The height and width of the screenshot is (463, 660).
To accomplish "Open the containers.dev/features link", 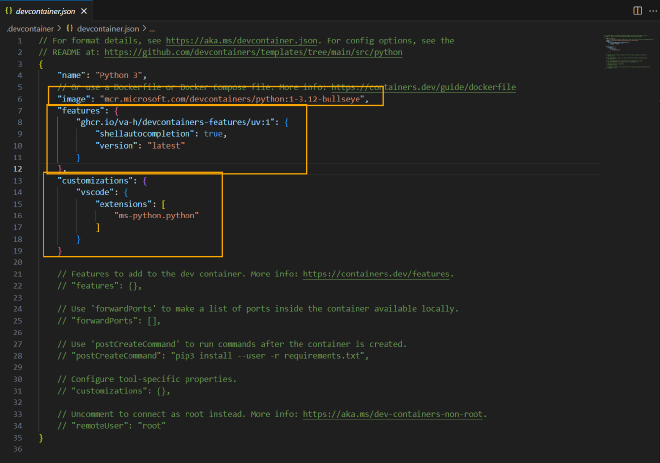I will (376, 274).
